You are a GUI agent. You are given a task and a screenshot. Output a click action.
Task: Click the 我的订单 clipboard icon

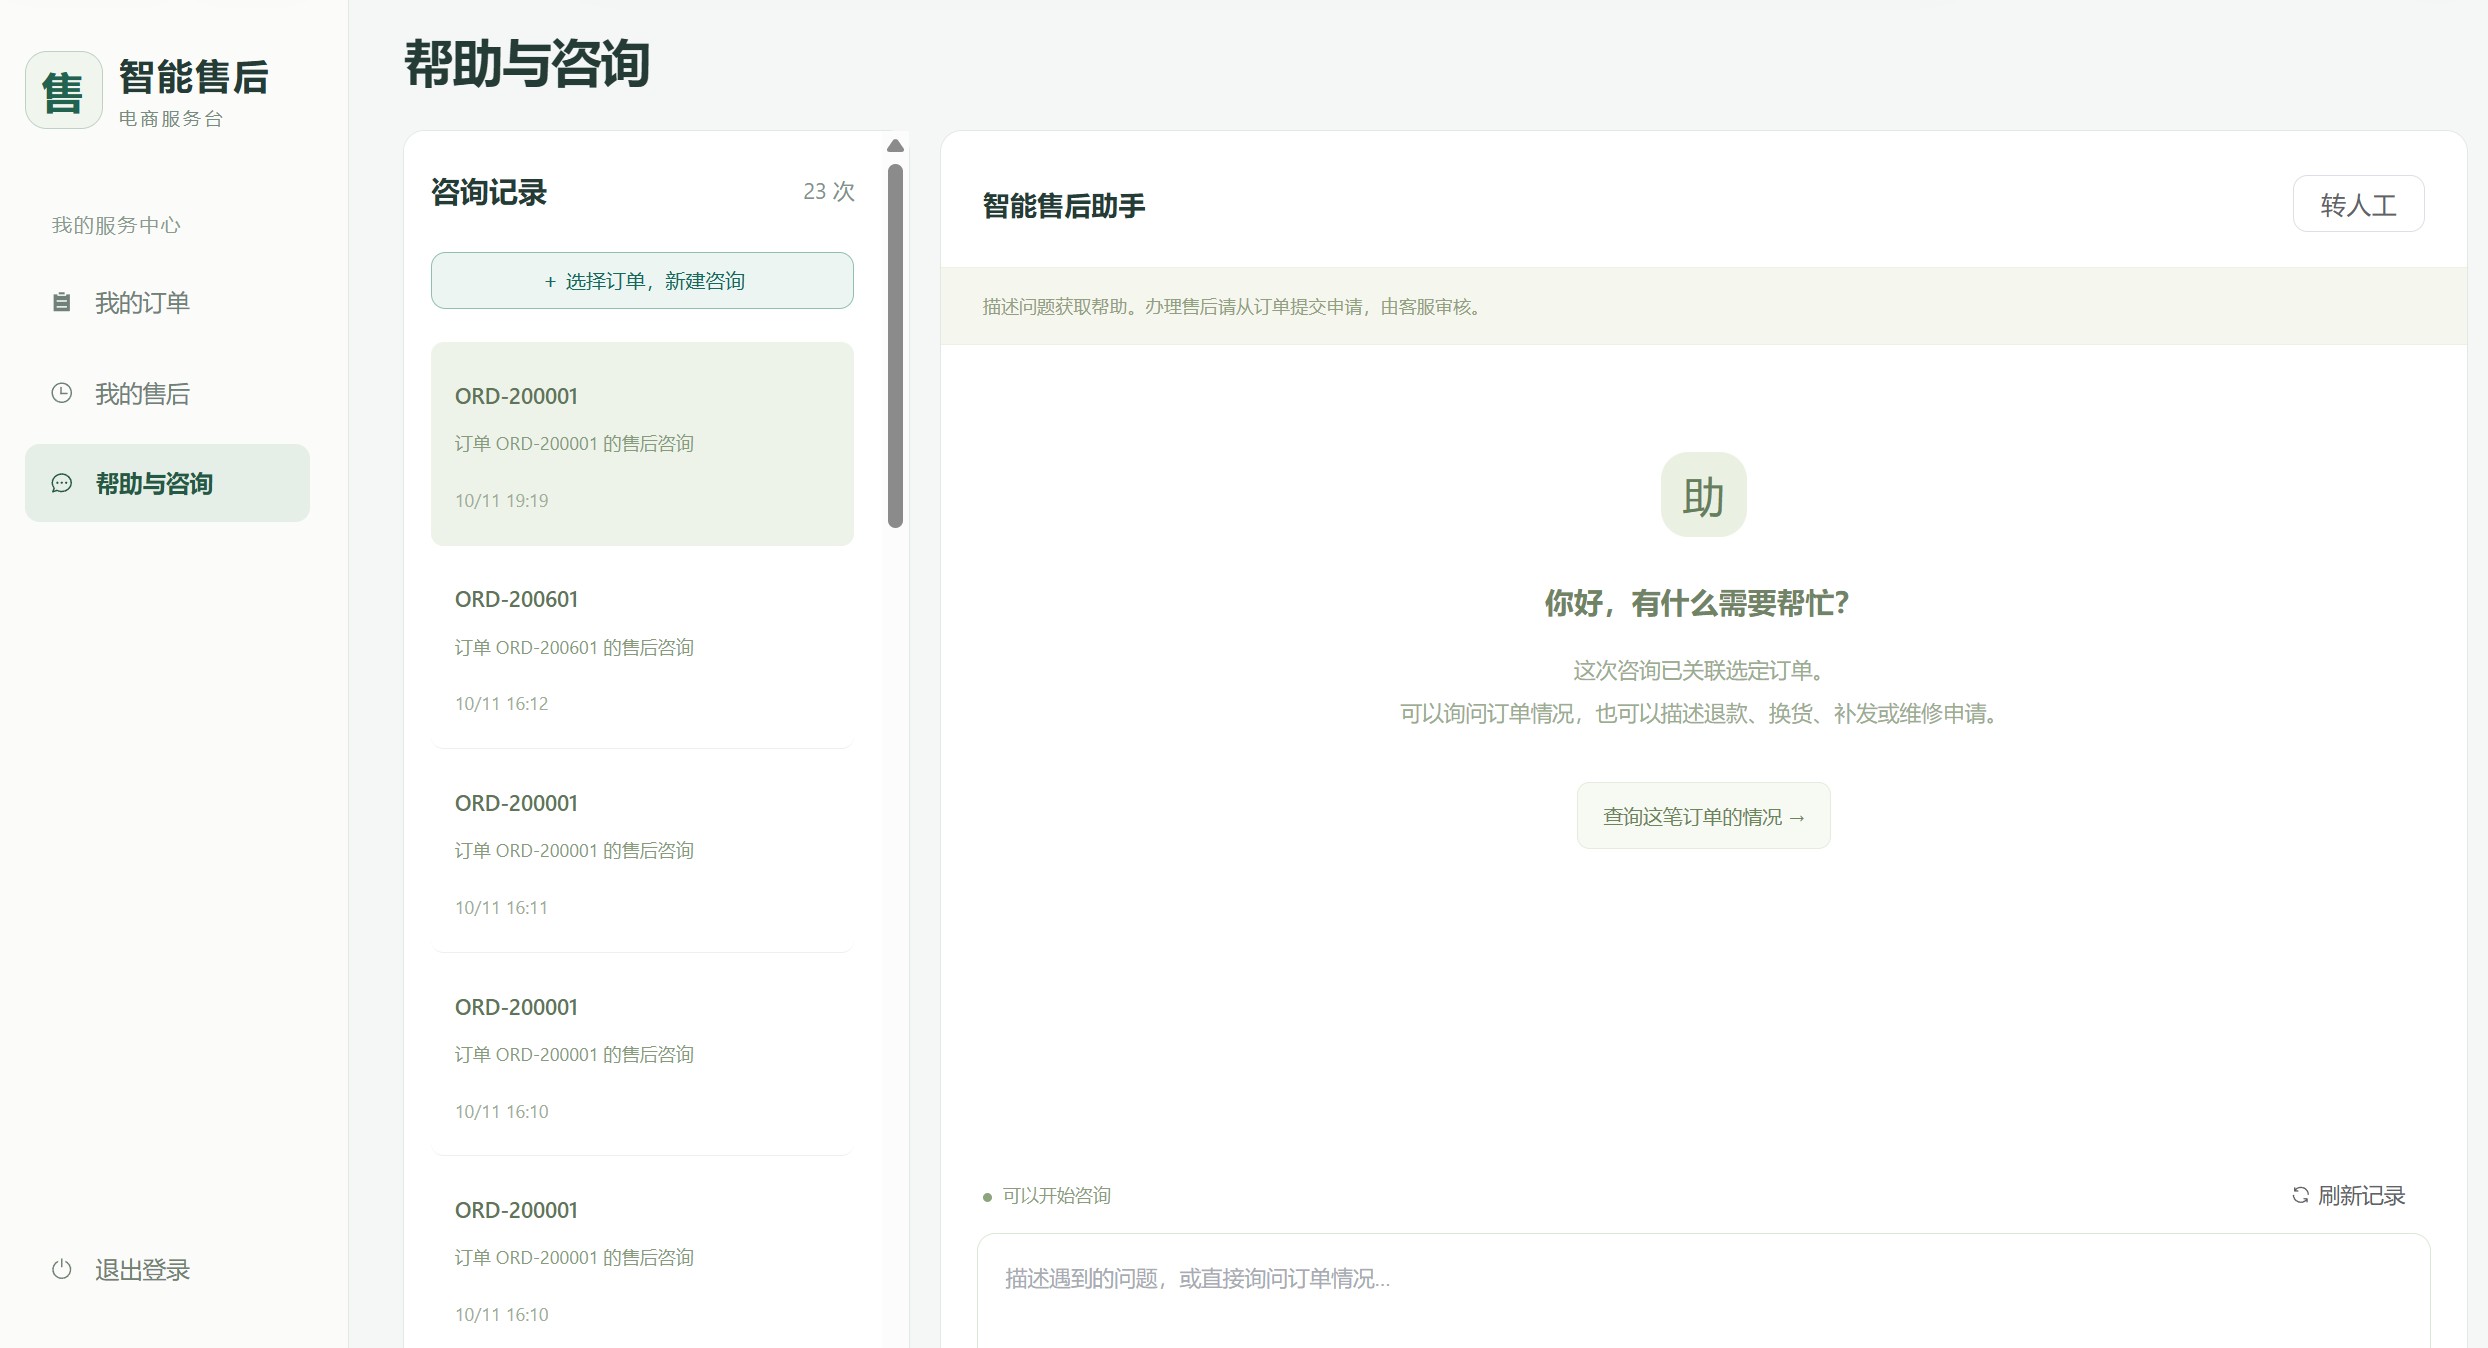tap(62, 302)
